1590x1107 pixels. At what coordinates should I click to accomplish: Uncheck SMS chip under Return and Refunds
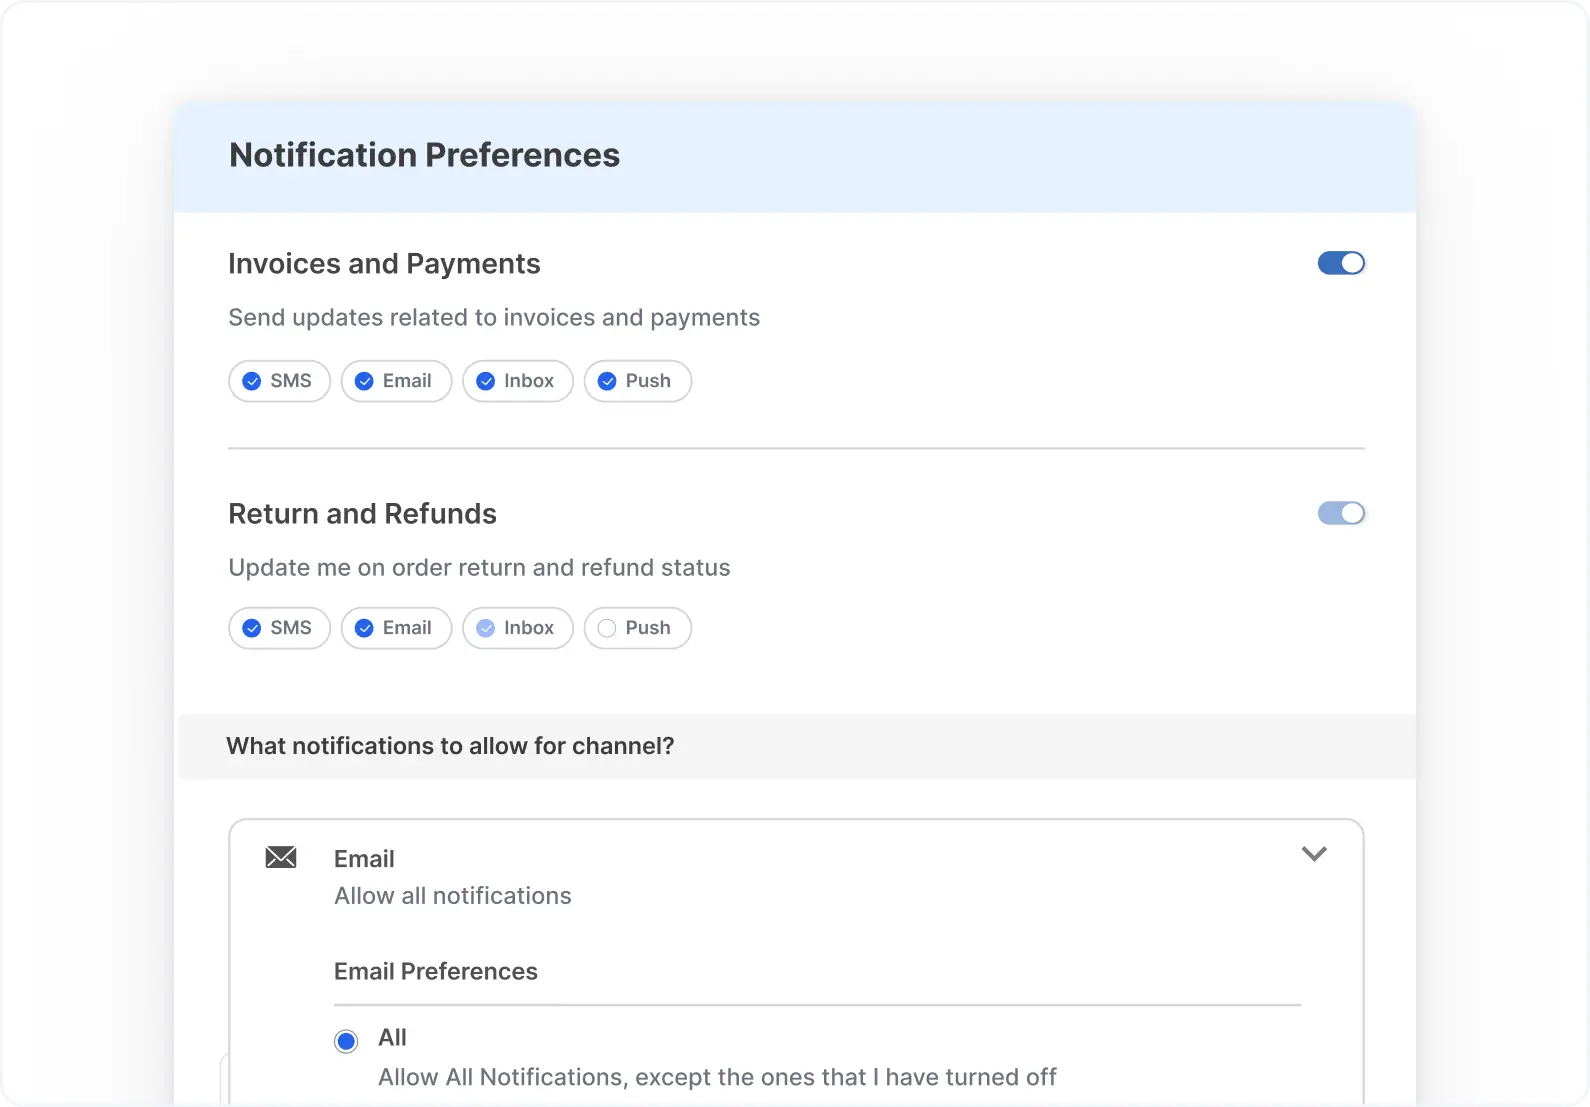pyautogui.click(x=279, y=628)
